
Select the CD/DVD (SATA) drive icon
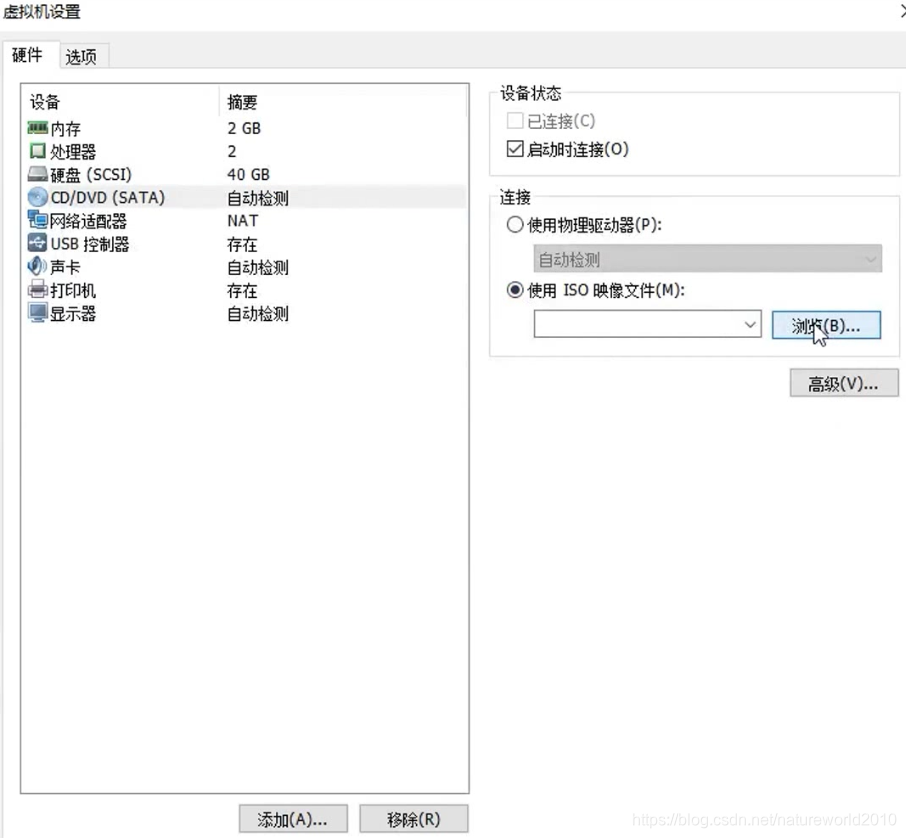point(33,197)
